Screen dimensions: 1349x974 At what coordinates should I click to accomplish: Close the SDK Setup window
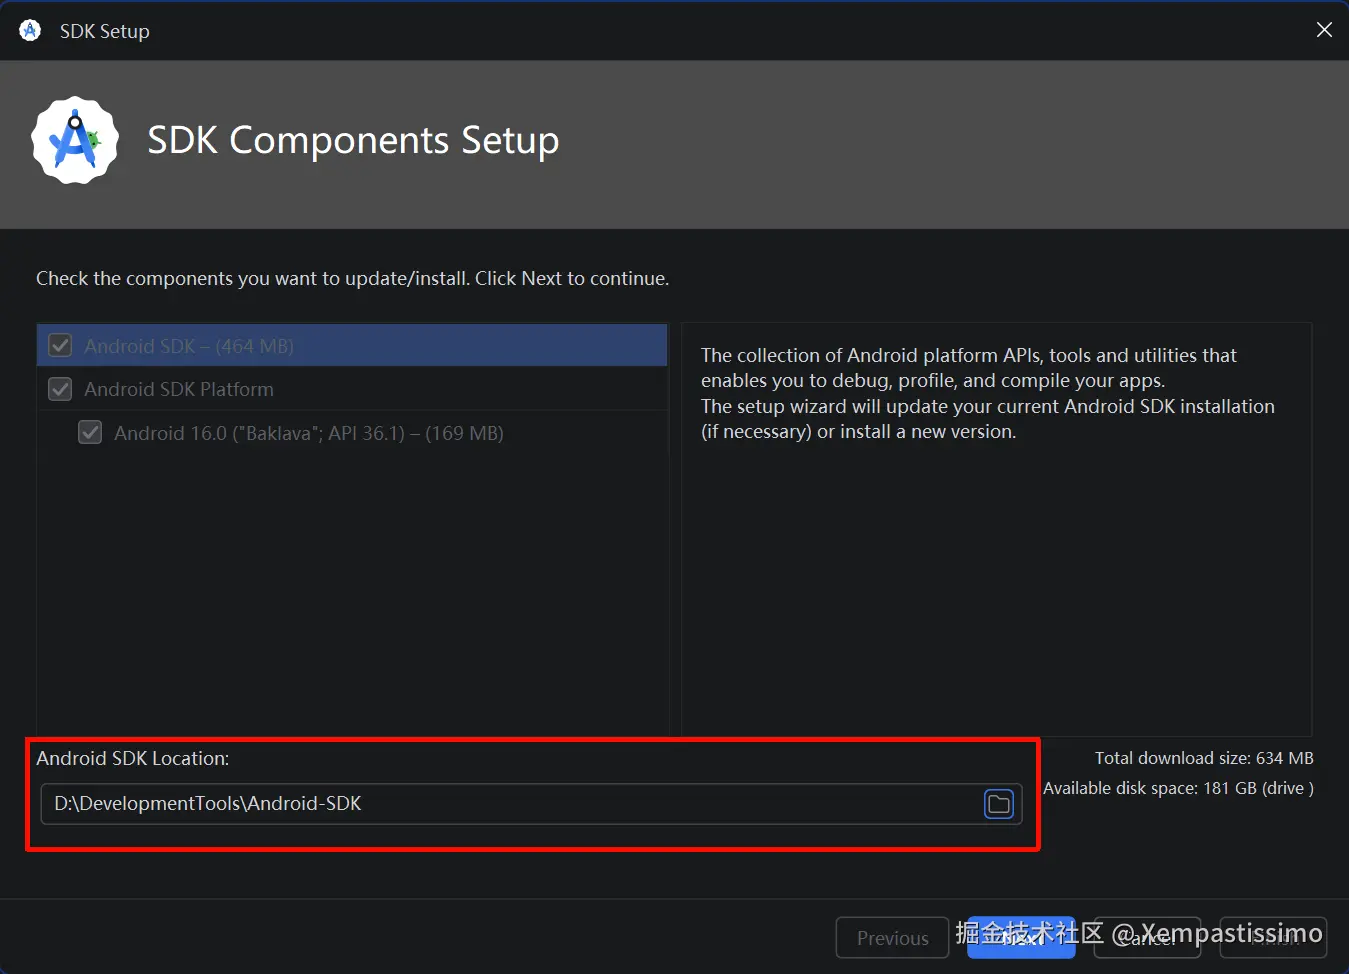tap(1324, 30)
